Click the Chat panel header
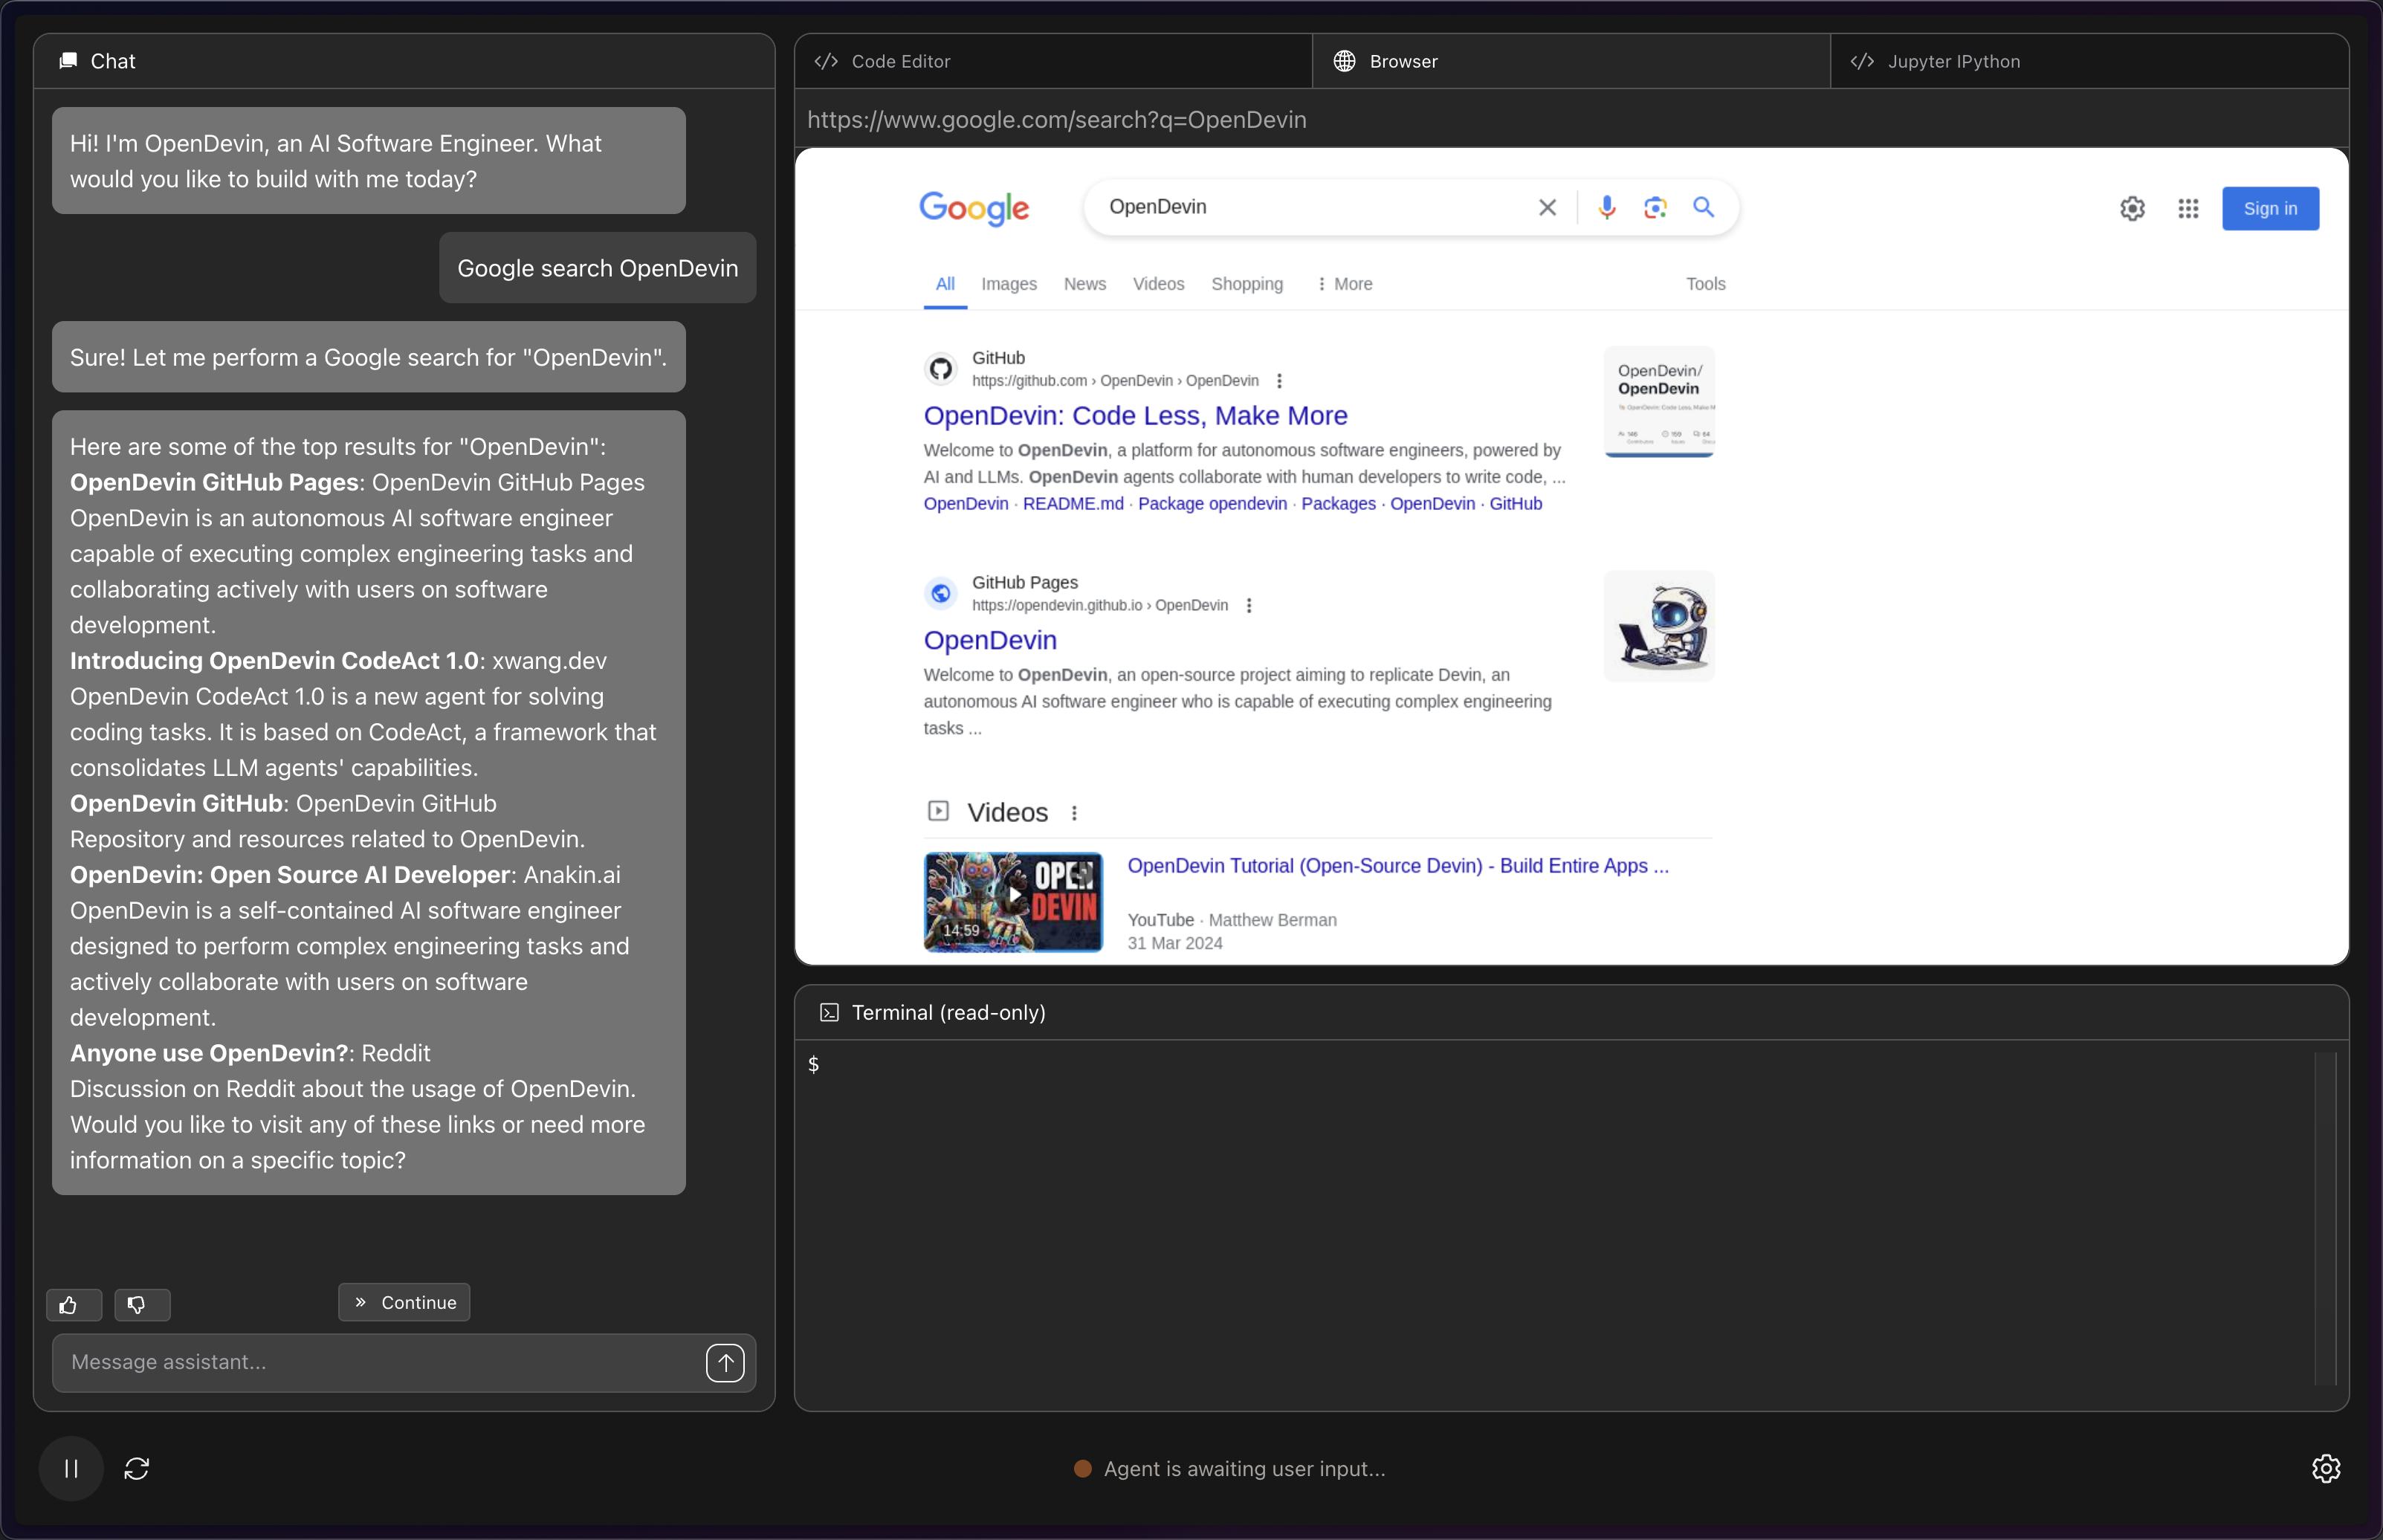2383x1540 pixels. click(404, 61)
